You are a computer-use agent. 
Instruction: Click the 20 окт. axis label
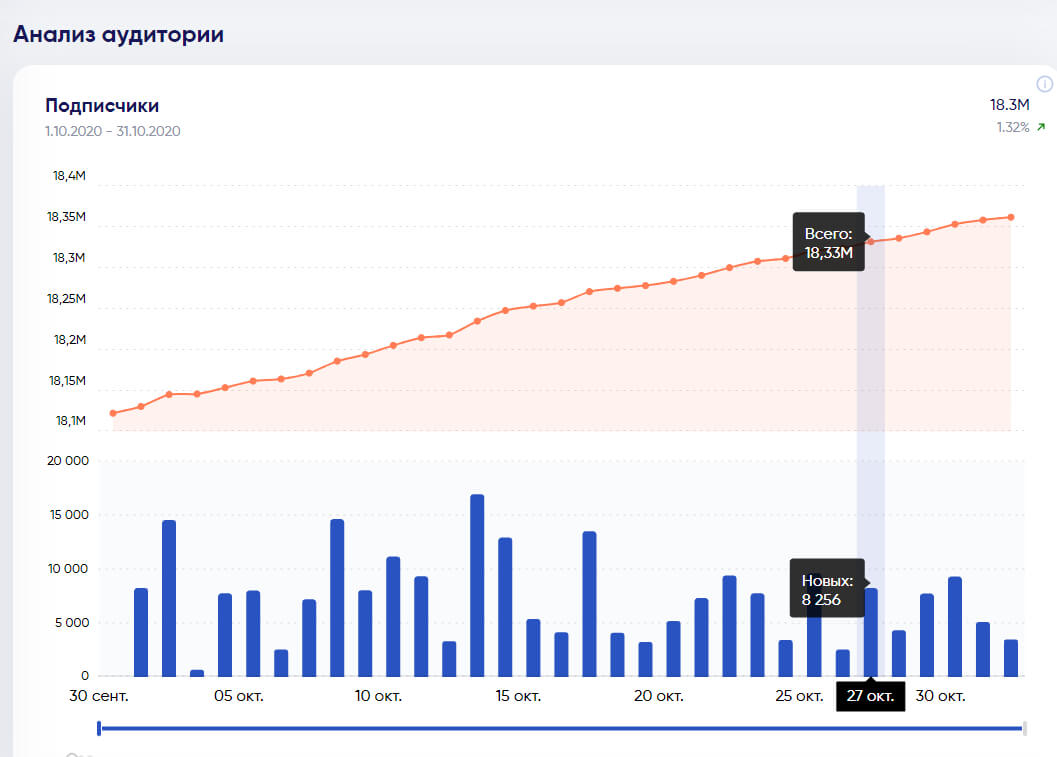click(x=658, y=696)
